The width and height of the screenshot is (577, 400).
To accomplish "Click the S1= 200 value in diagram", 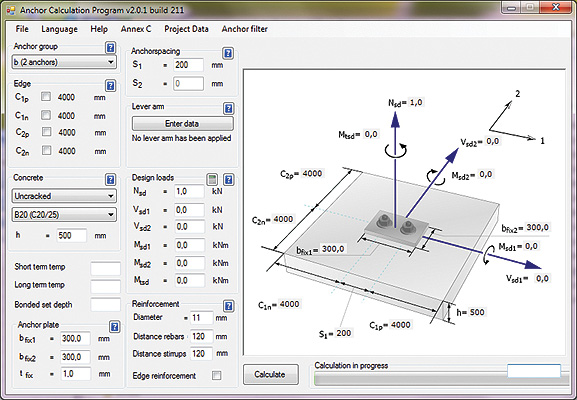I will point(343,333).
